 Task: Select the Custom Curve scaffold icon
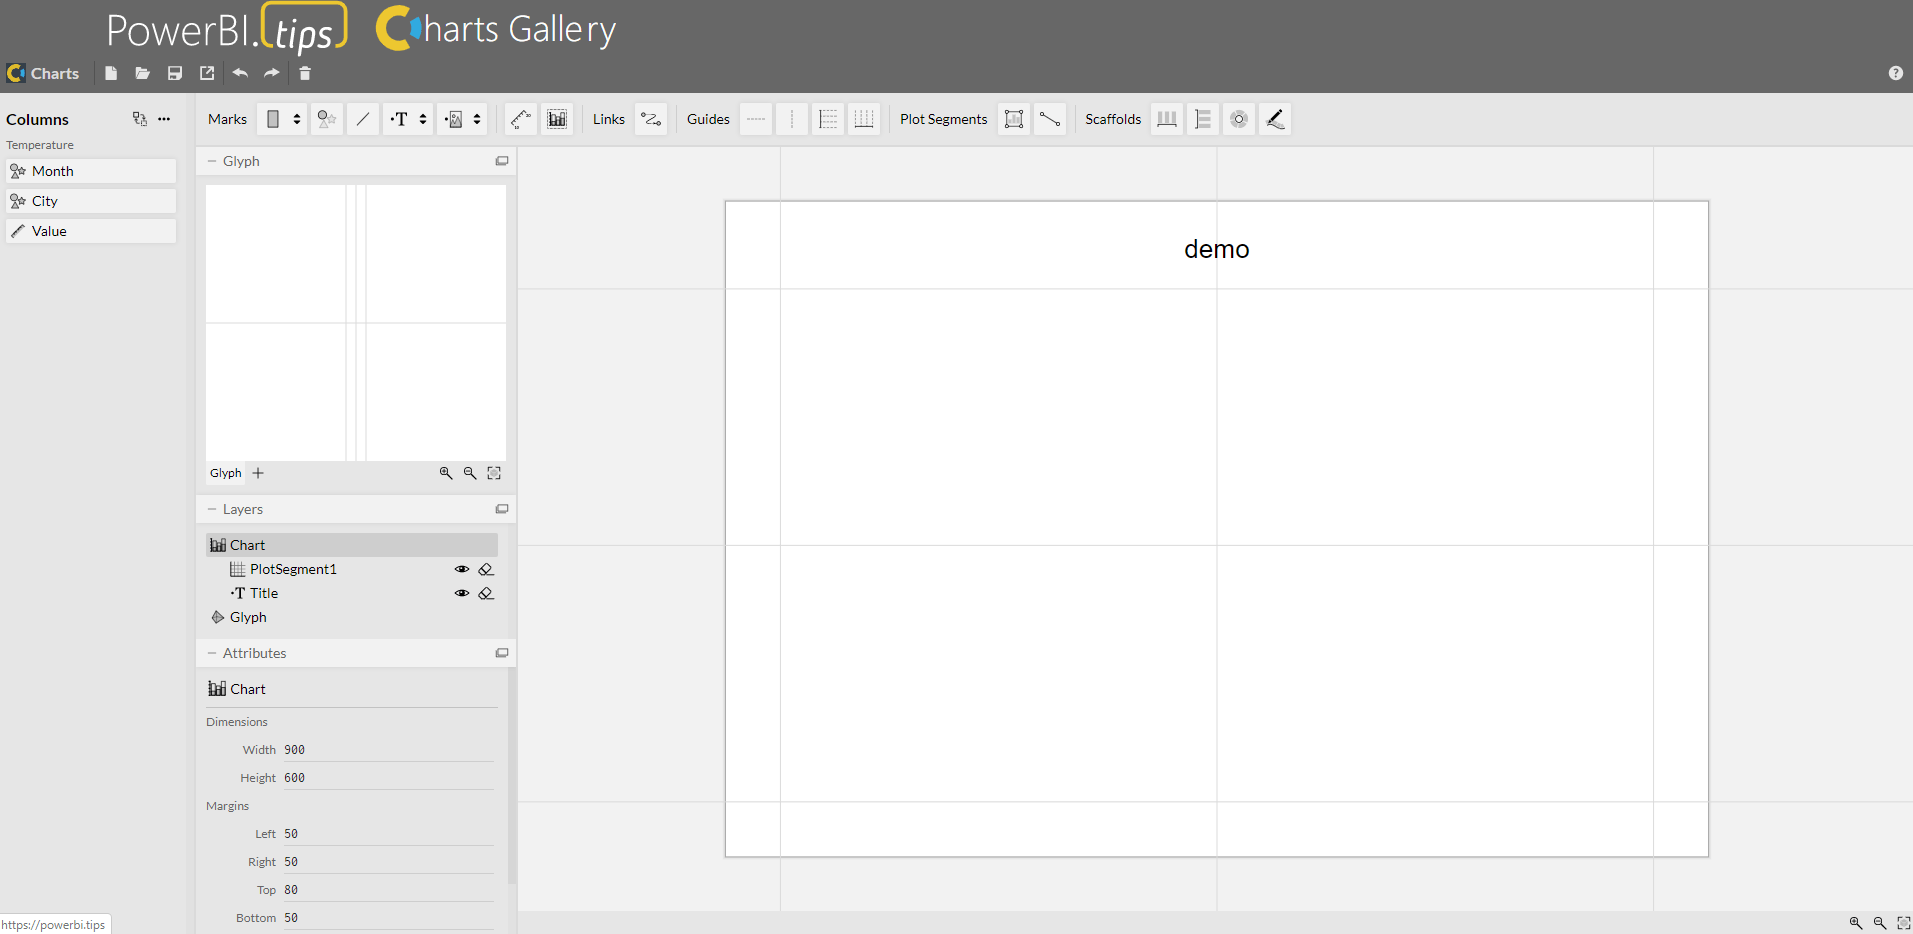[1275, 119]
